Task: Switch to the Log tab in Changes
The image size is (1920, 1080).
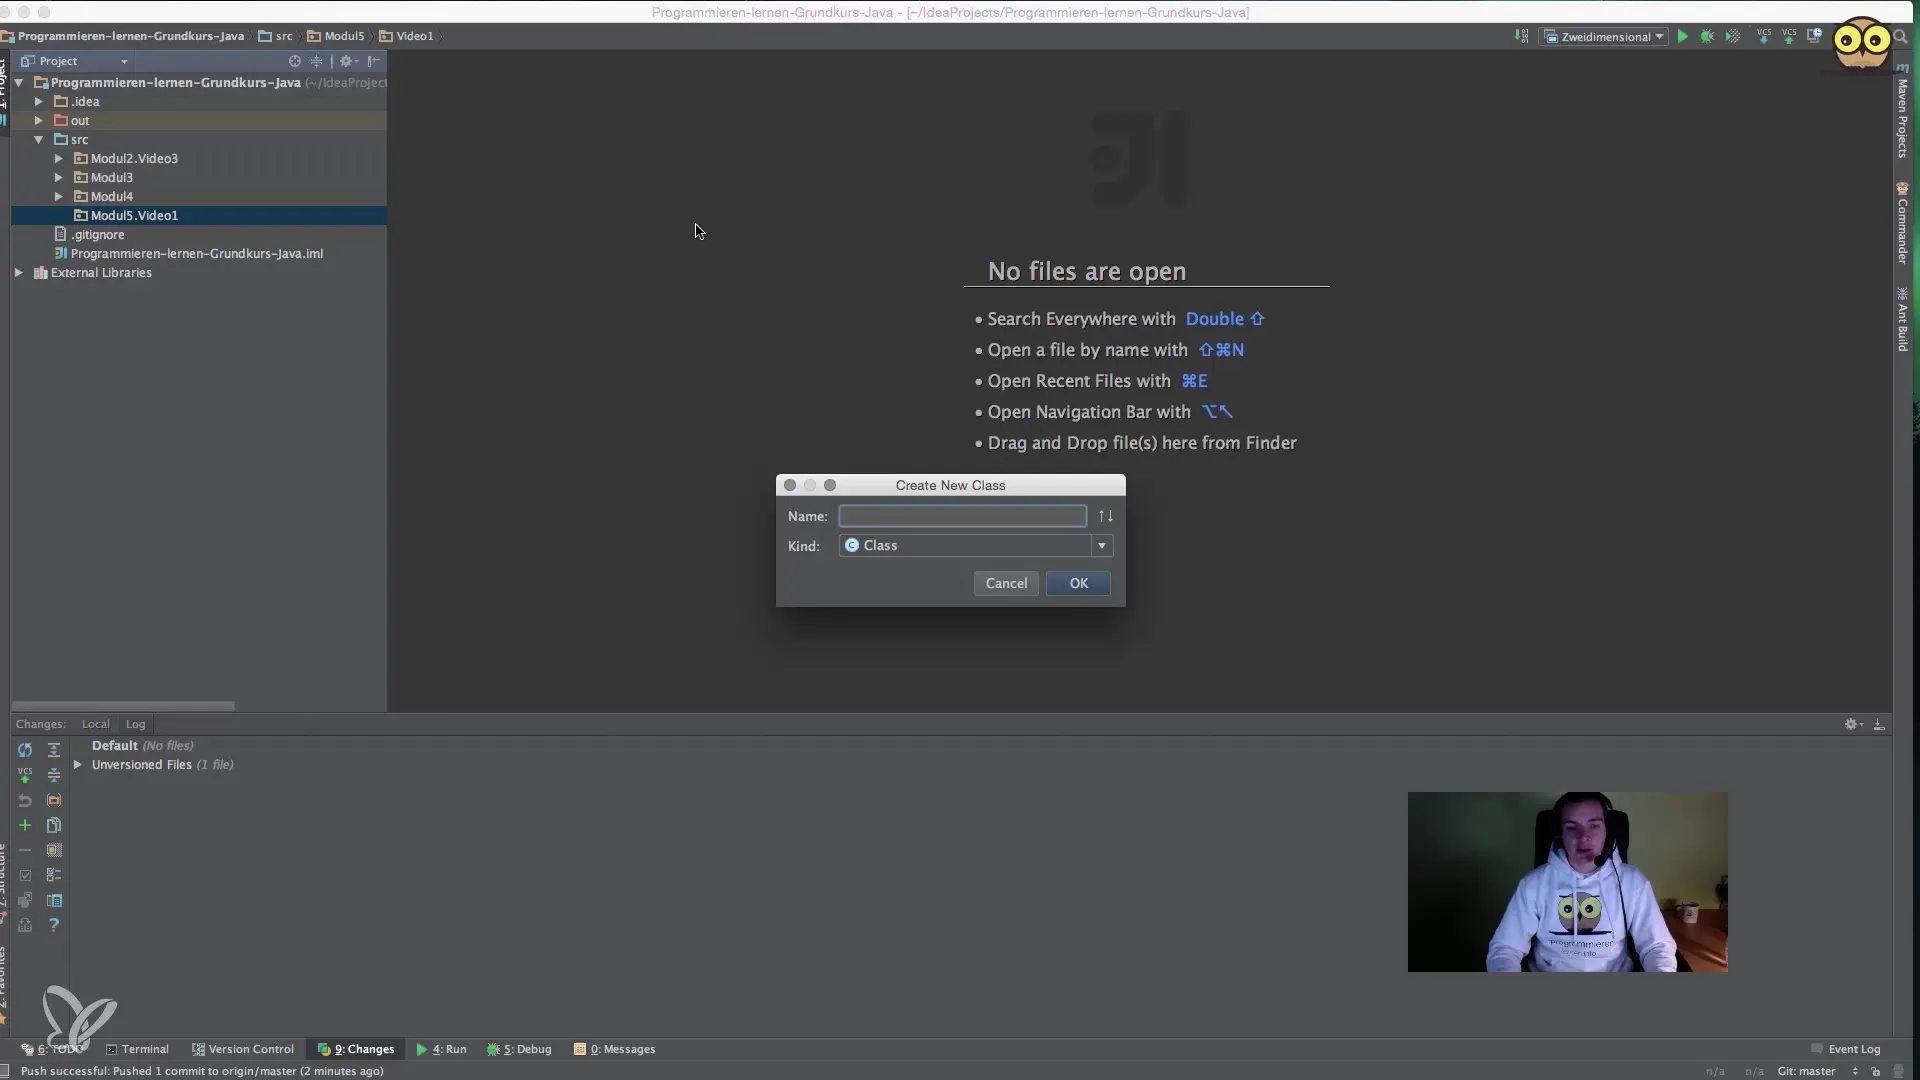Action: coord(135,724)
